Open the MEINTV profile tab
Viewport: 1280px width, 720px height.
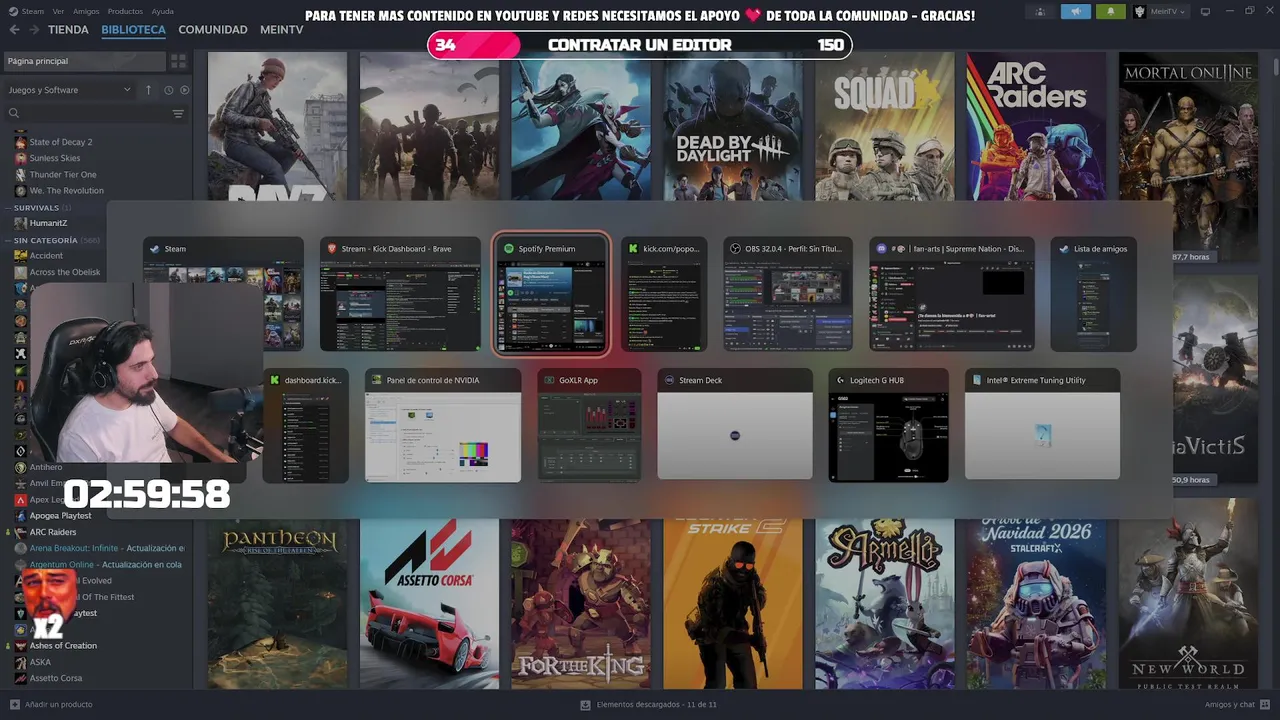point(281,30)
